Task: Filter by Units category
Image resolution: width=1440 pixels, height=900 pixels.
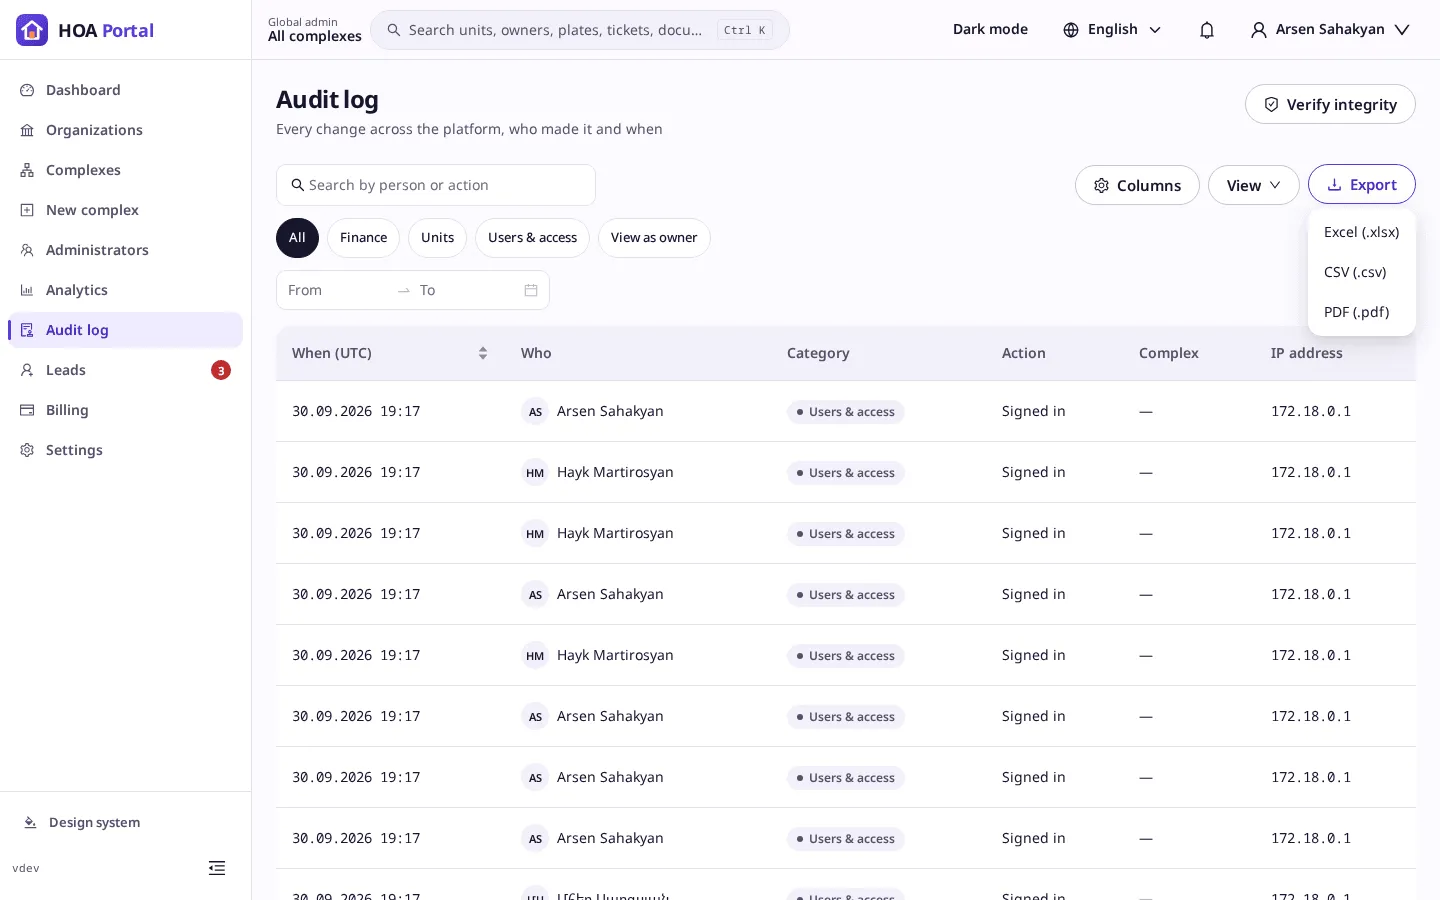Action: (x=437, y=238)
